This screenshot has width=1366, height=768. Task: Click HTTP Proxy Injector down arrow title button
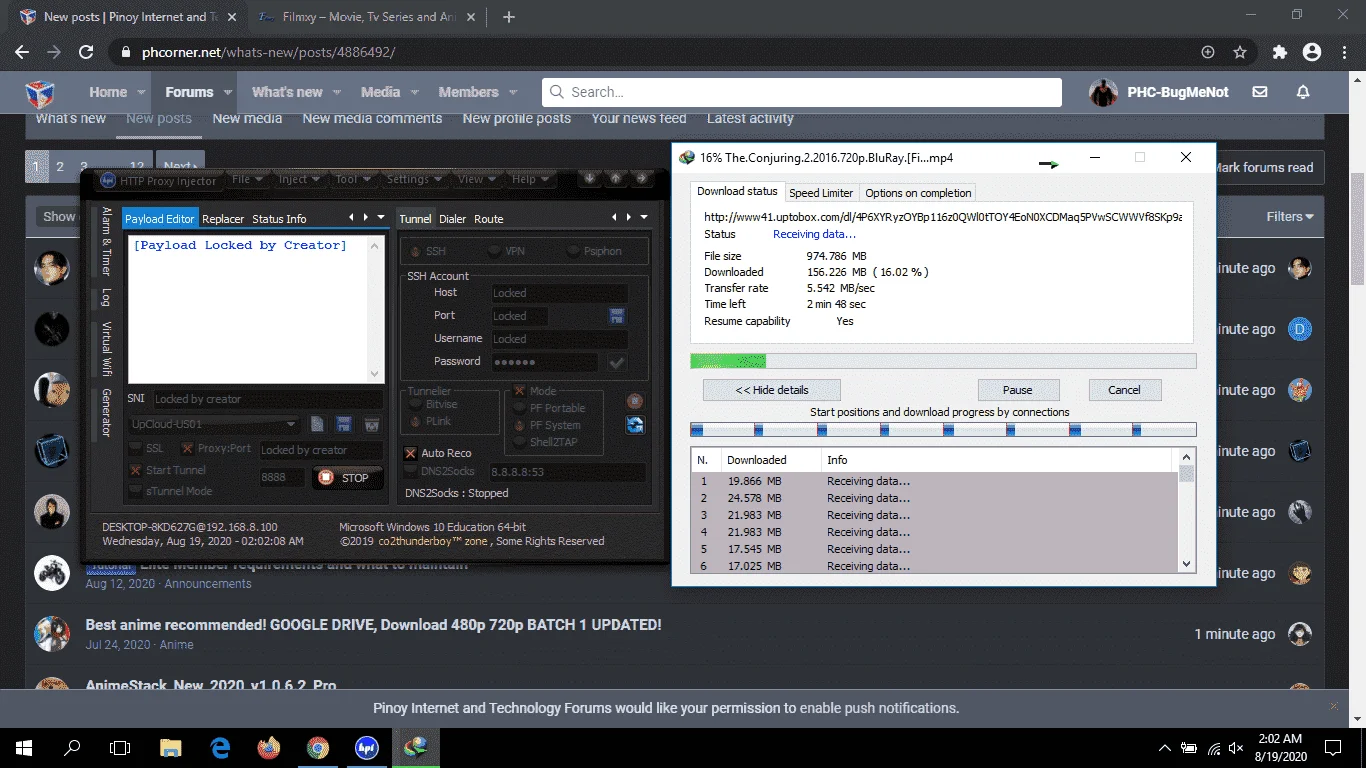click(x=591, y=179)
